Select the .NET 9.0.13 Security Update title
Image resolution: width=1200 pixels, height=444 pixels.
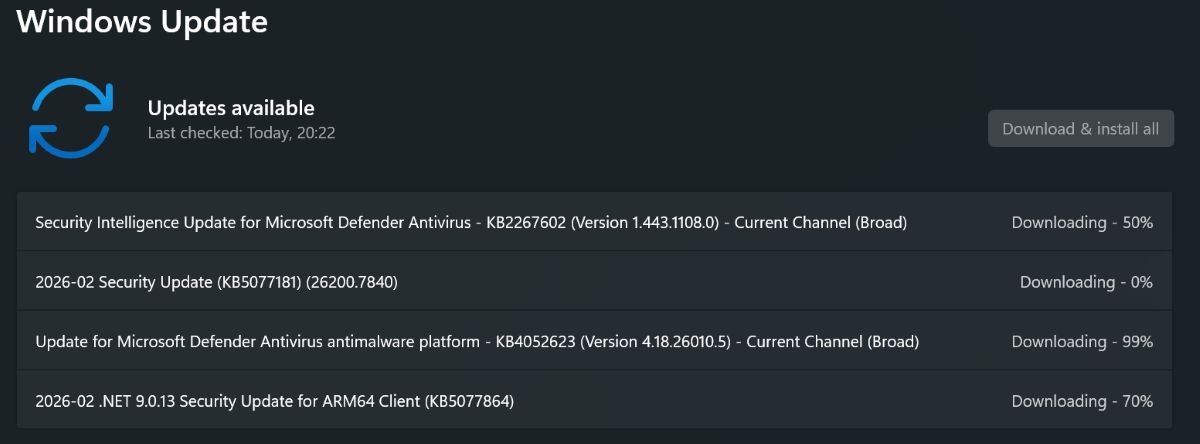[274, 401]
